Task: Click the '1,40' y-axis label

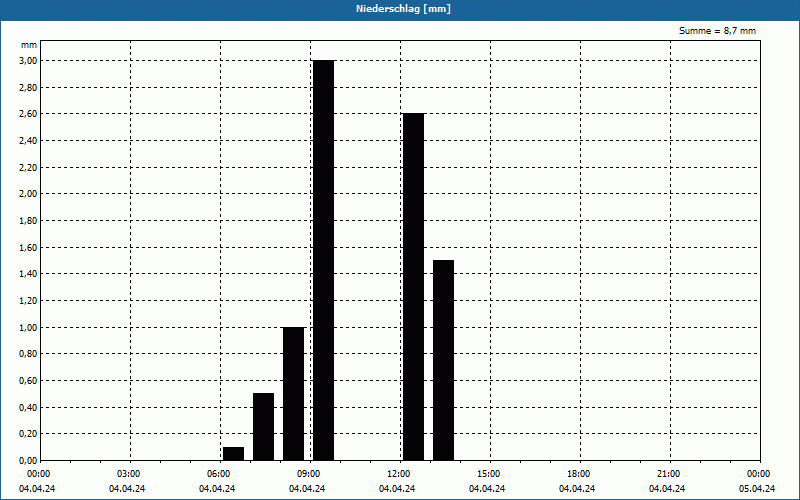Action: pos(28,274)
